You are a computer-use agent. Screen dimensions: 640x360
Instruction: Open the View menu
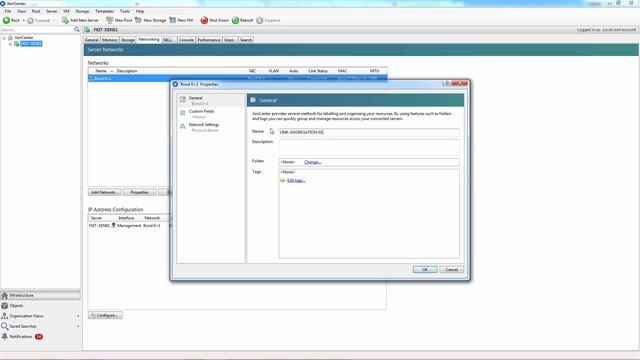(21, 11)
